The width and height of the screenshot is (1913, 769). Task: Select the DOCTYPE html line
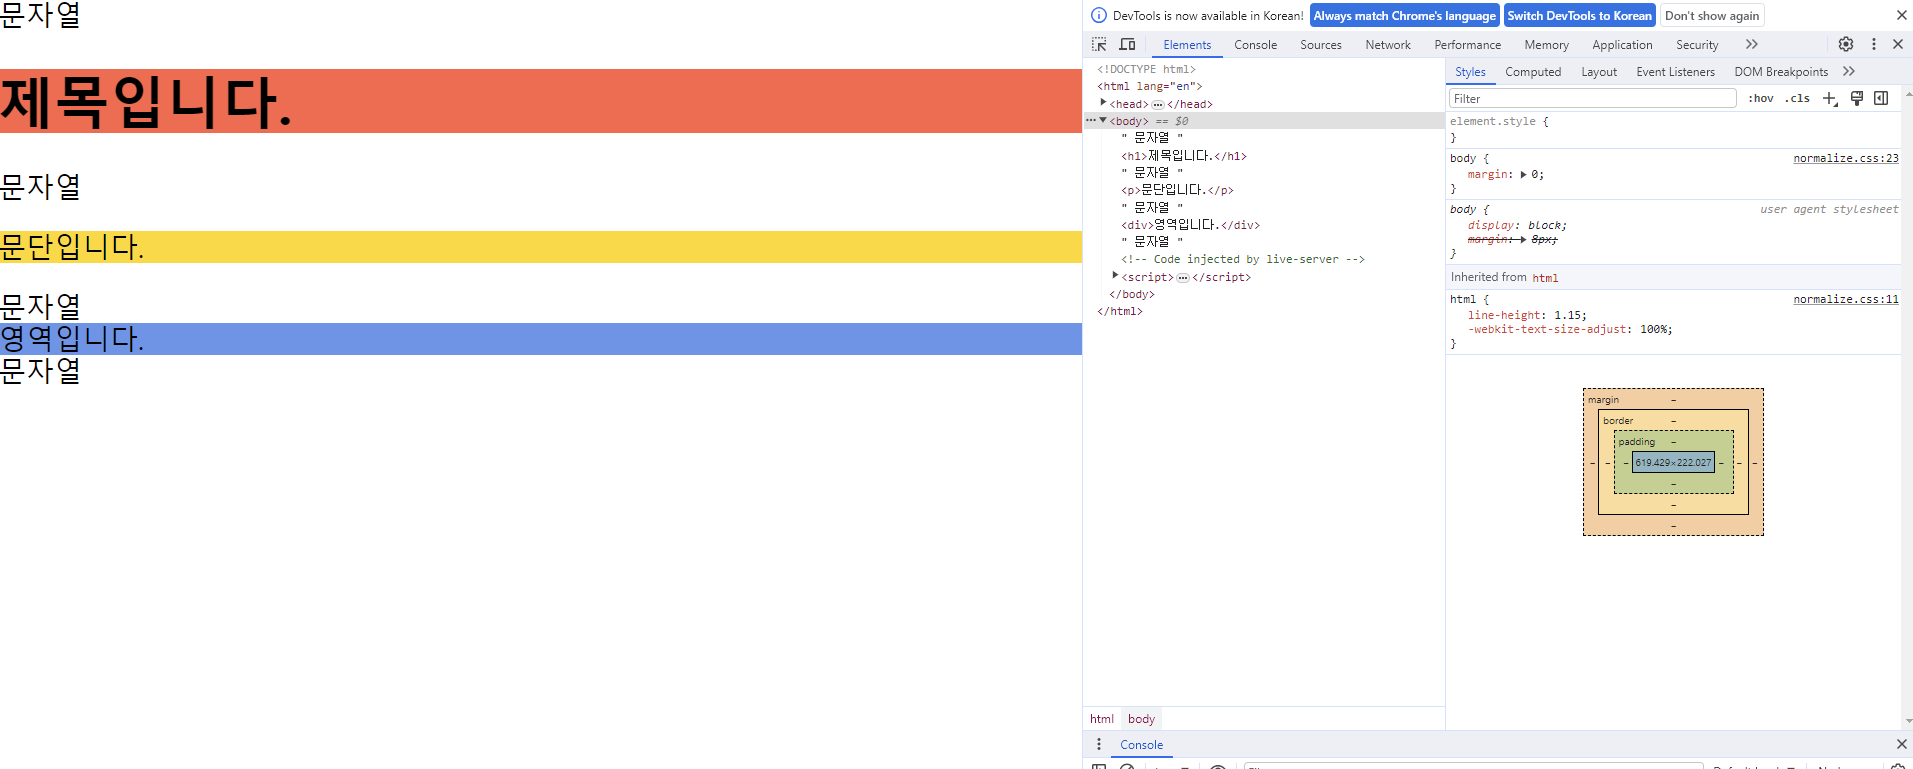pyautogui.click(x=1146, y=69)
